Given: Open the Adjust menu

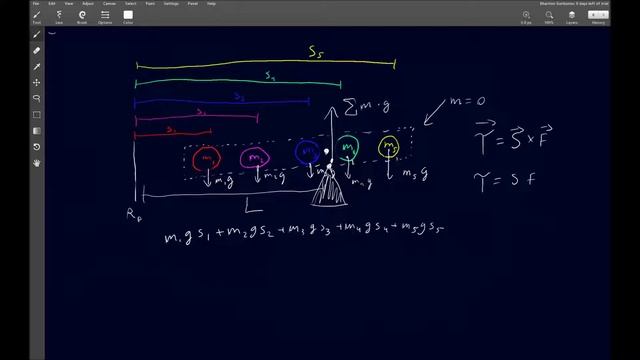Looking at the screenshot, I should [x=88, y=4].
